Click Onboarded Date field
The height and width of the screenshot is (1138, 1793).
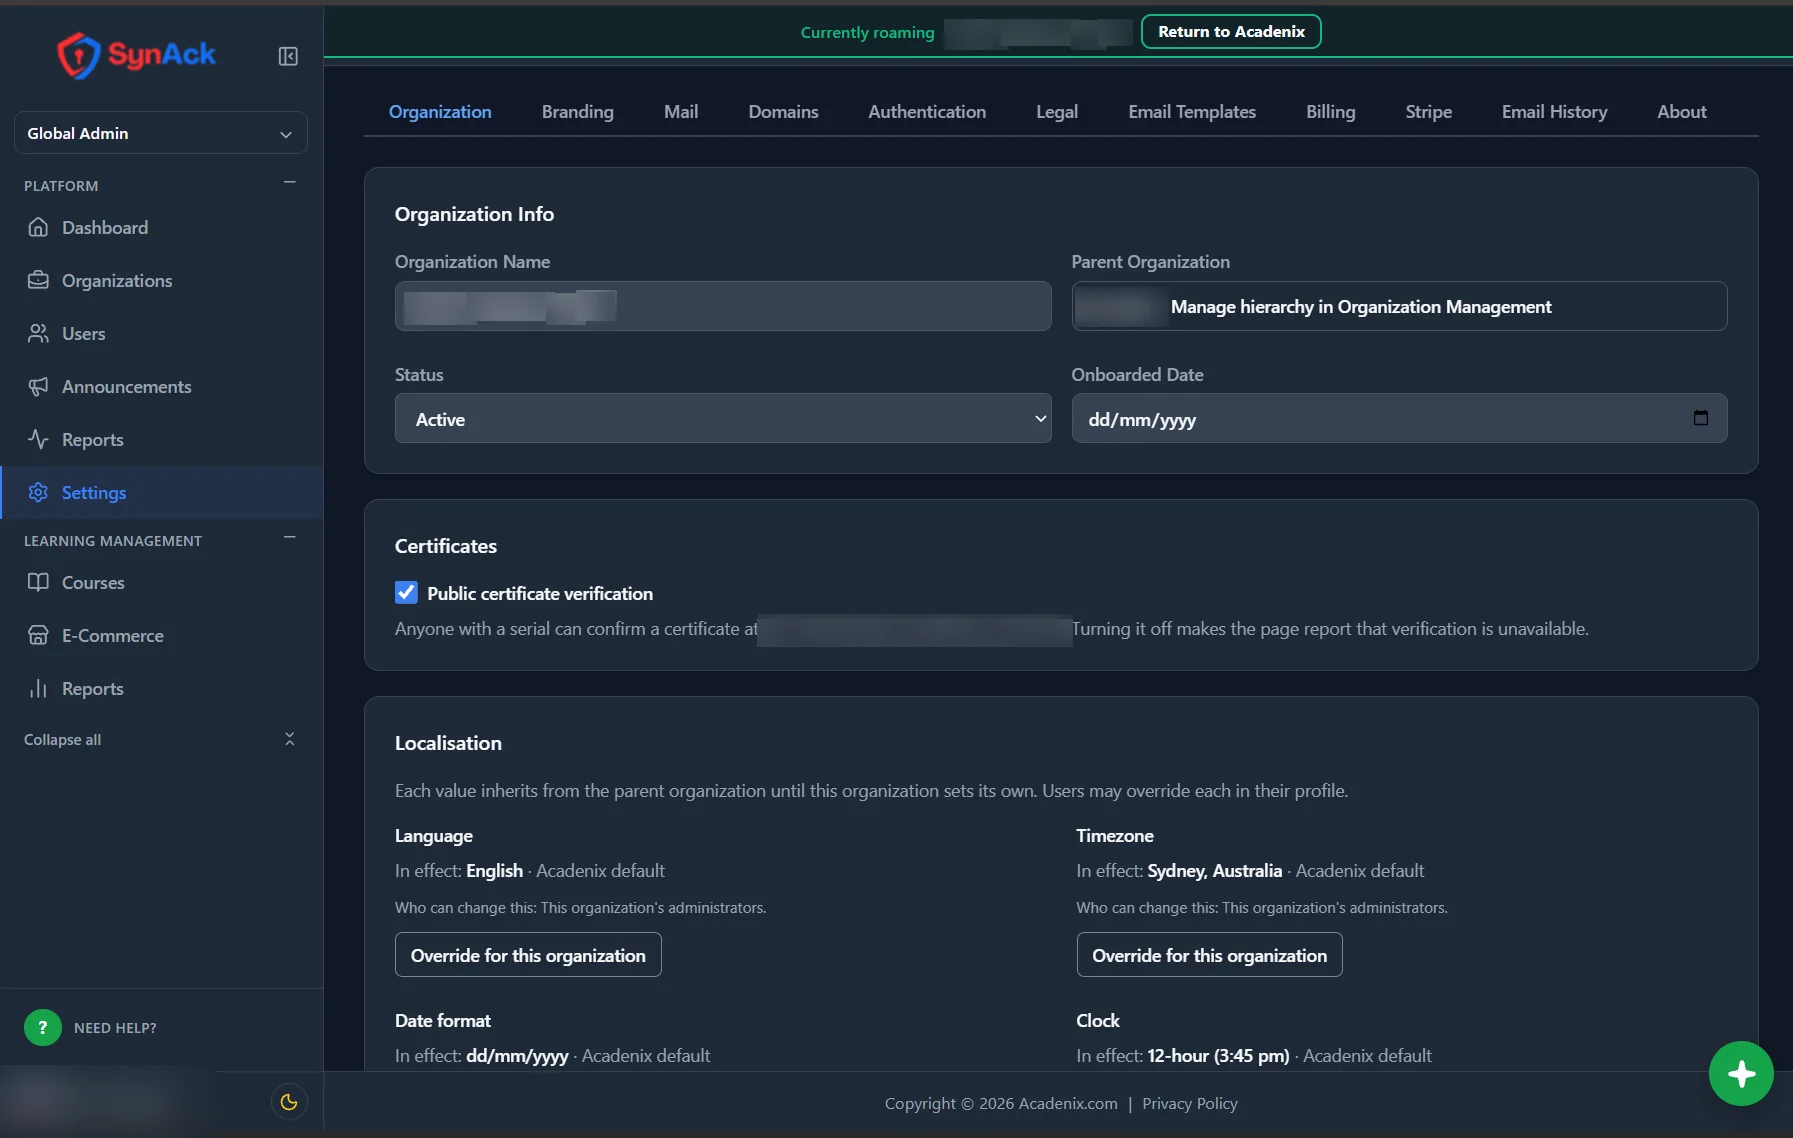[x=1399, y=419]
